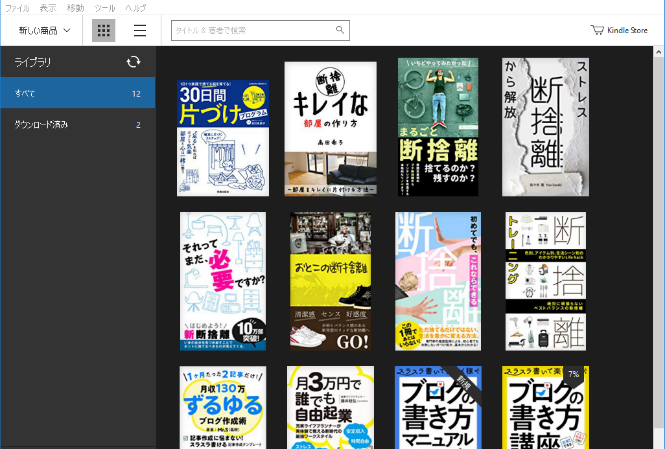Screen dimensions: 665x449
Task: Switch to list view layout
Action: (140, 31)
